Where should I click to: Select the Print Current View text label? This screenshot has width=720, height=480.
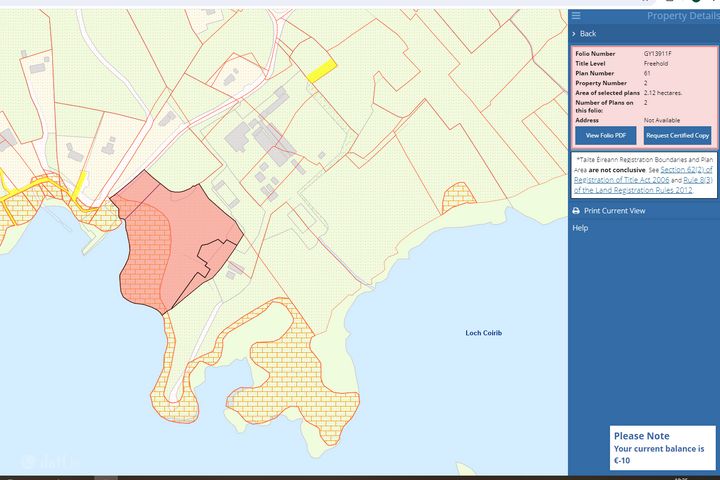coord(614,211)
